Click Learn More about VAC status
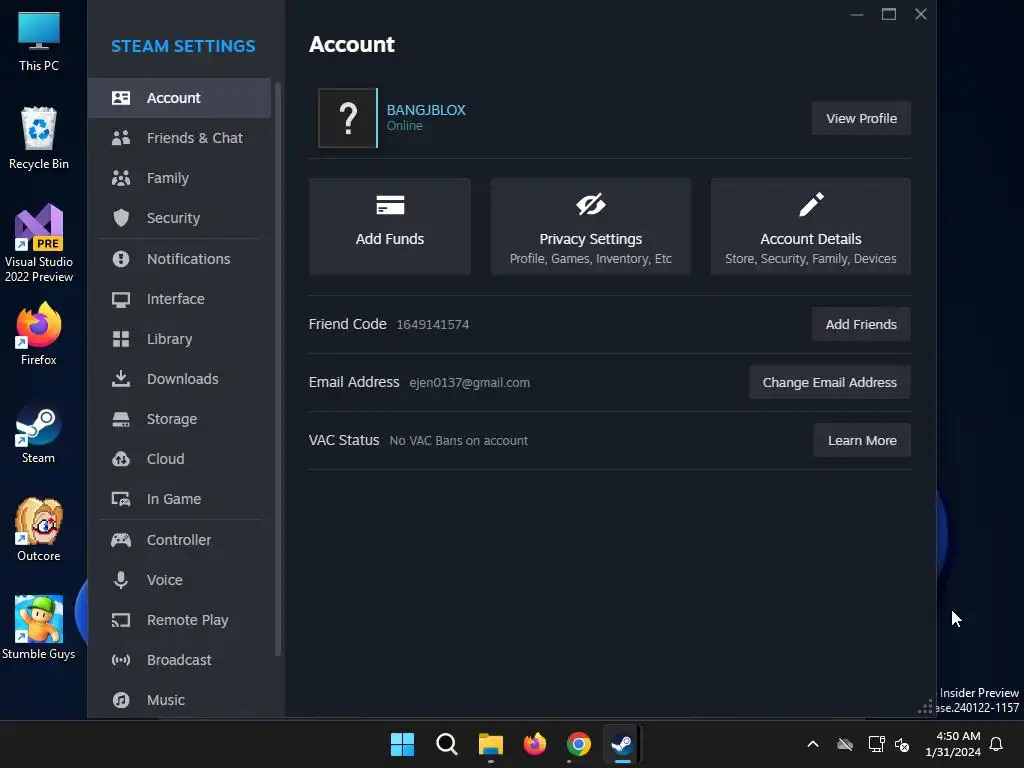Image resolution: width=1024 pixels, height=768 pixels. click(862, 440)
